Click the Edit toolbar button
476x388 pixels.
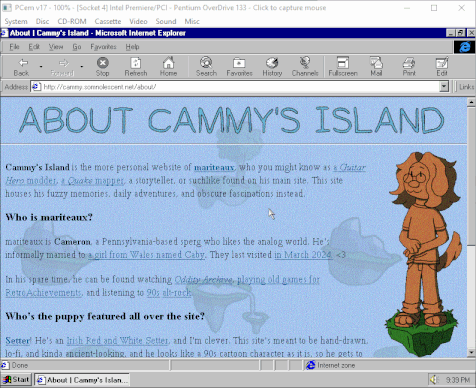pyautogui.click(x=442, y=67)
